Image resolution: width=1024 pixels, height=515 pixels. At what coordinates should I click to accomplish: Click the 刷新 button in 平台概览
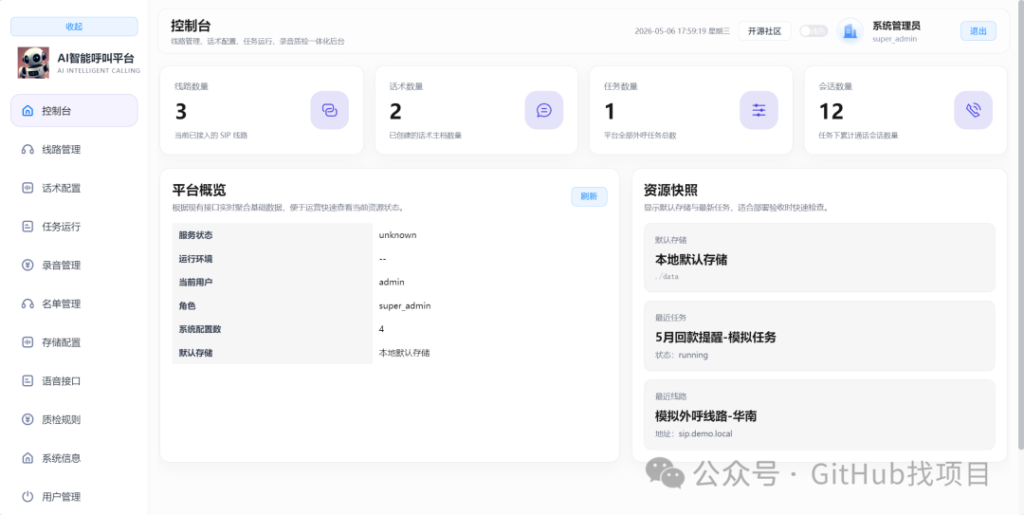589,196
